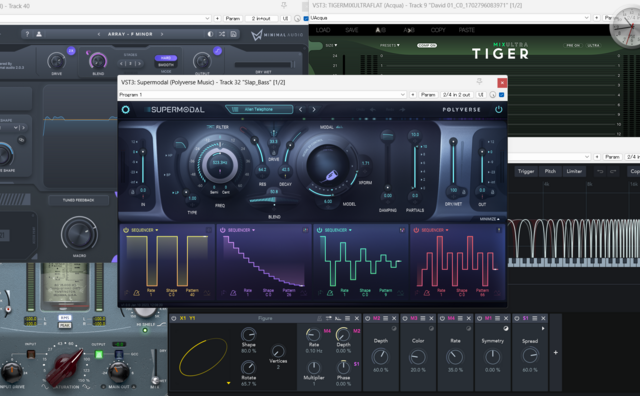This screenshot has height=396, width=640.
Task: Select the BP filter type
Action: pyautogui.click(x=167, y=175)
